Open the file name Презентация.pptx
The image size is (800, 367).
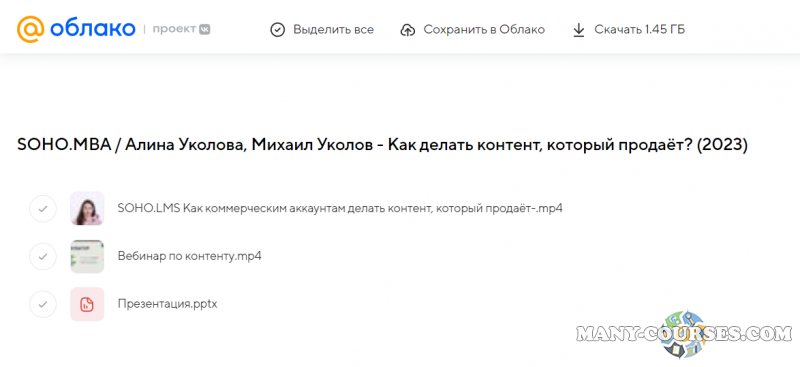pyautogui.click(x=167, y=304)
